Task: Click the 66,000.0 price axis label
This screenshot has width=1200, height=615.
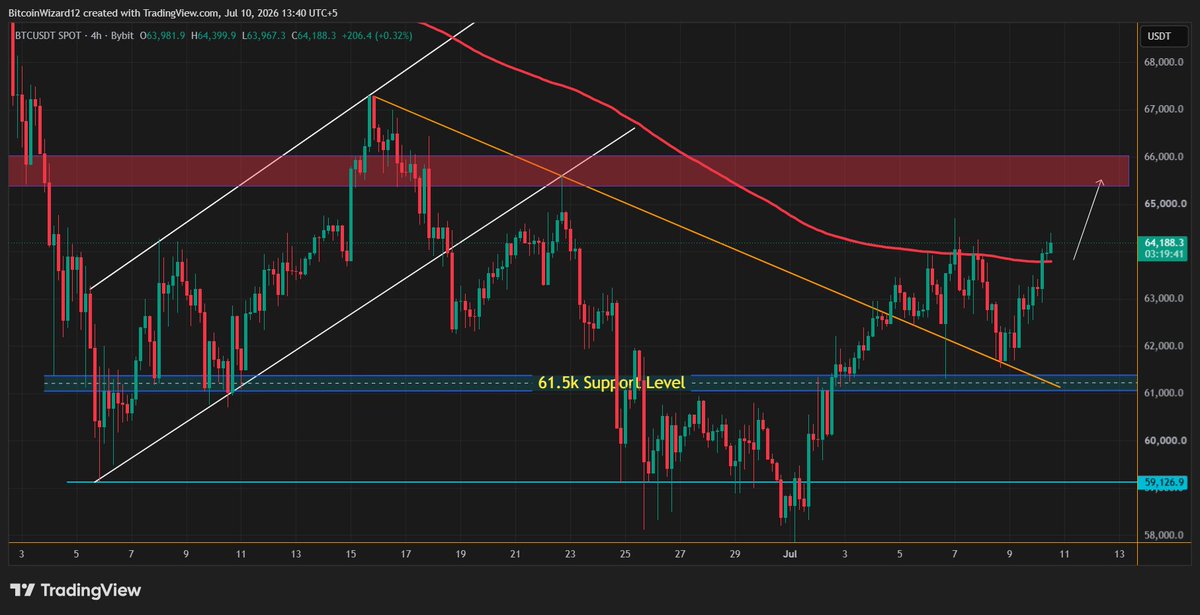Action: 1164,157
